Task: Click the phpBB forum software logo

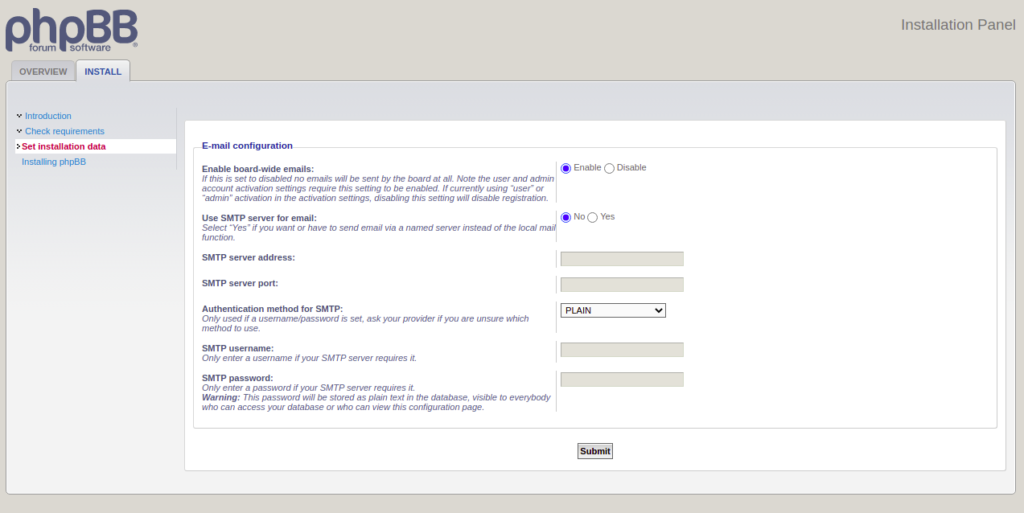Action: (71, 31)
